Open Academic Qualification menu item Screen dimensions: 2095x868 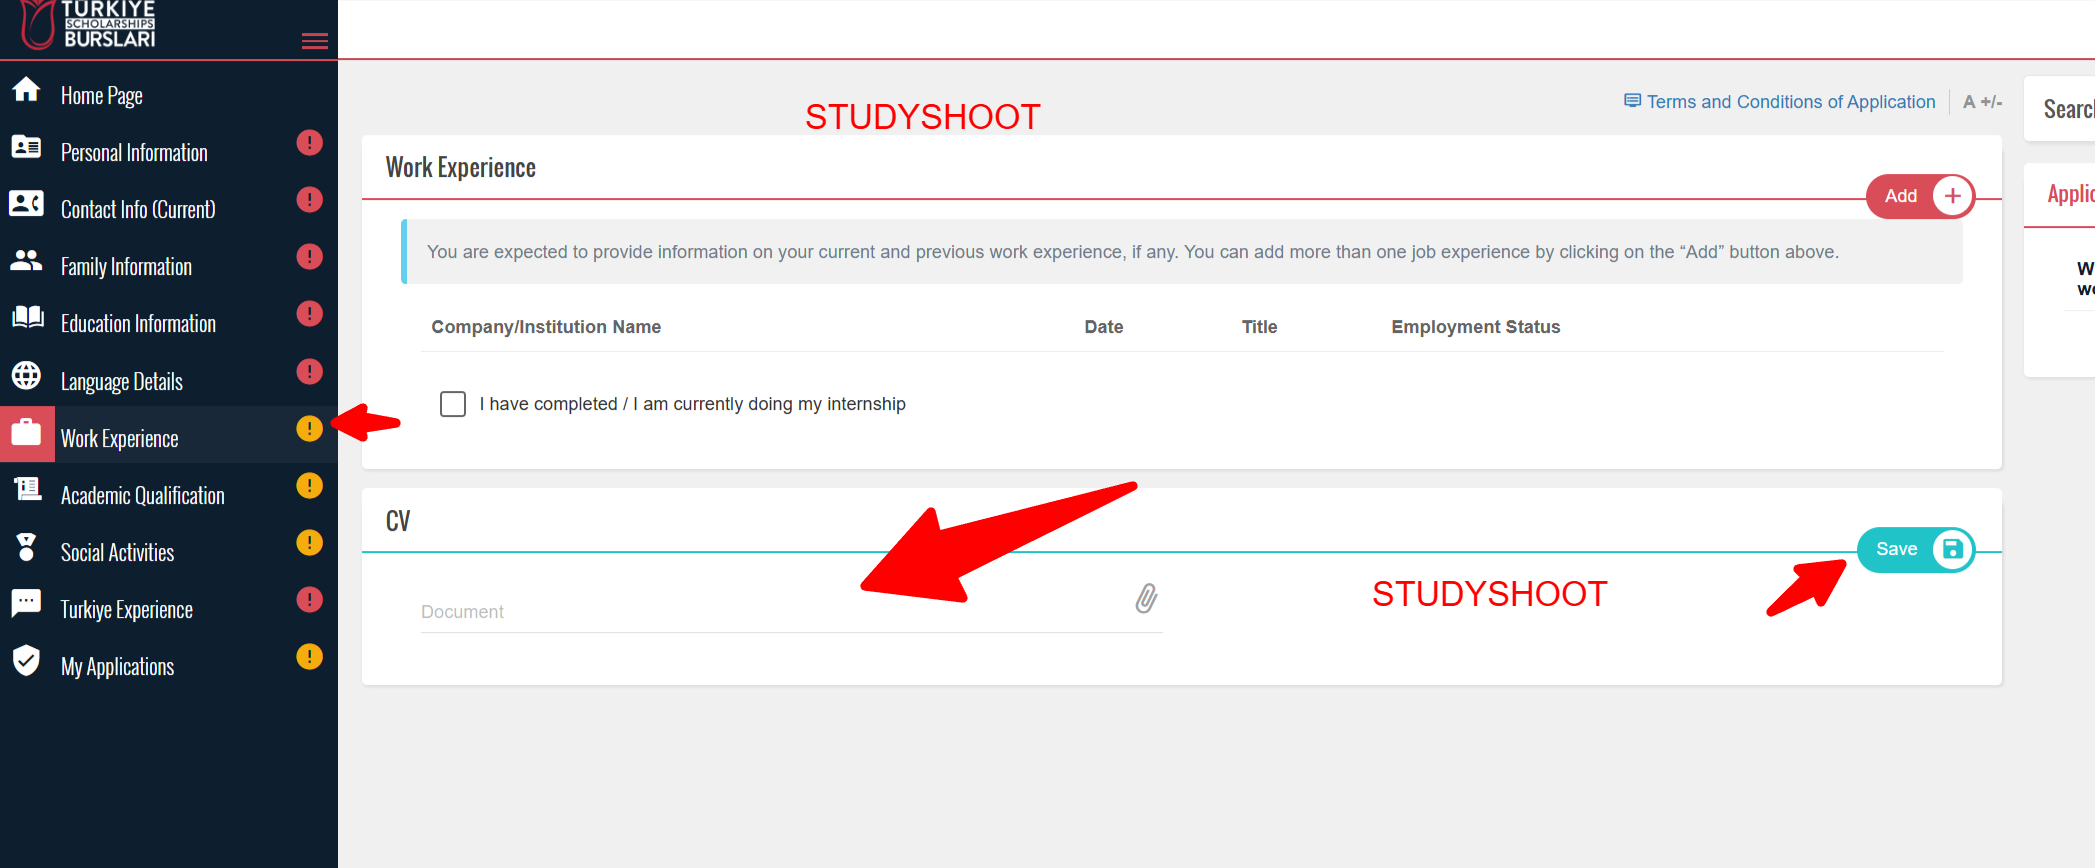pos(142,496)
